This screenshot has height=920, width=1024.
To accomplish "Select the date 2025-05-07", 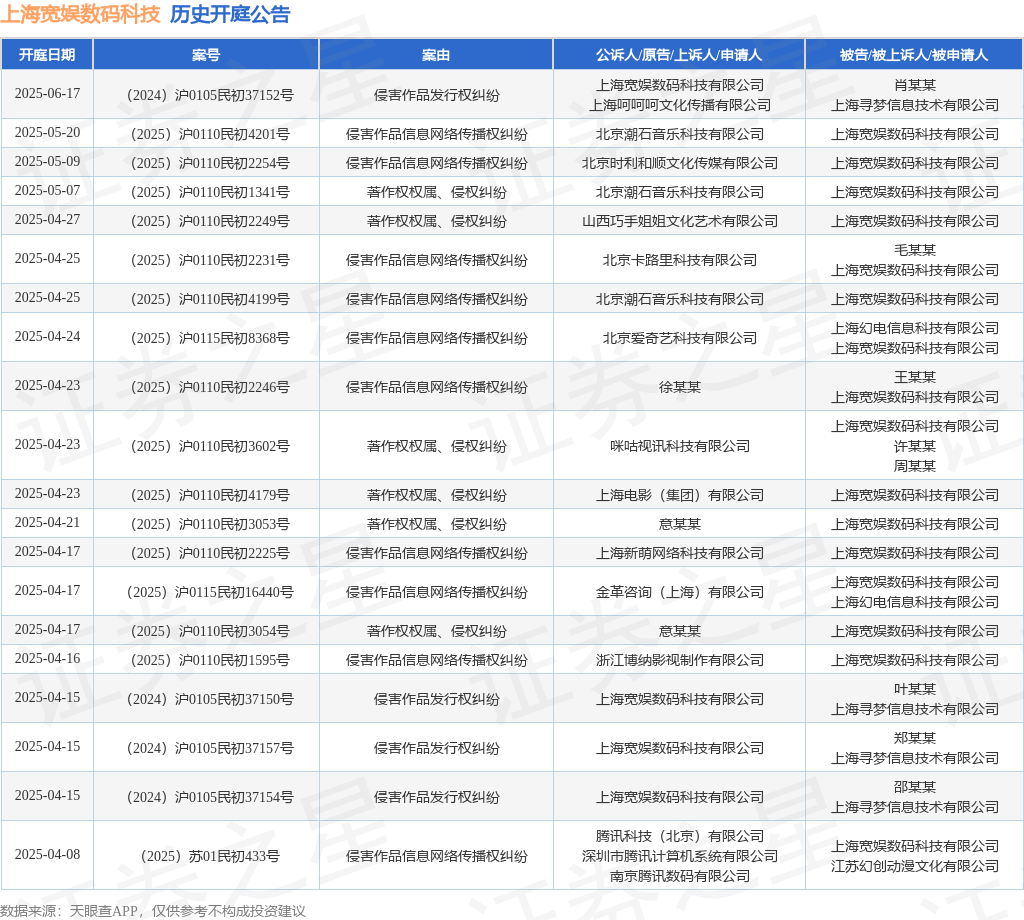I will (x=48, y=190).
